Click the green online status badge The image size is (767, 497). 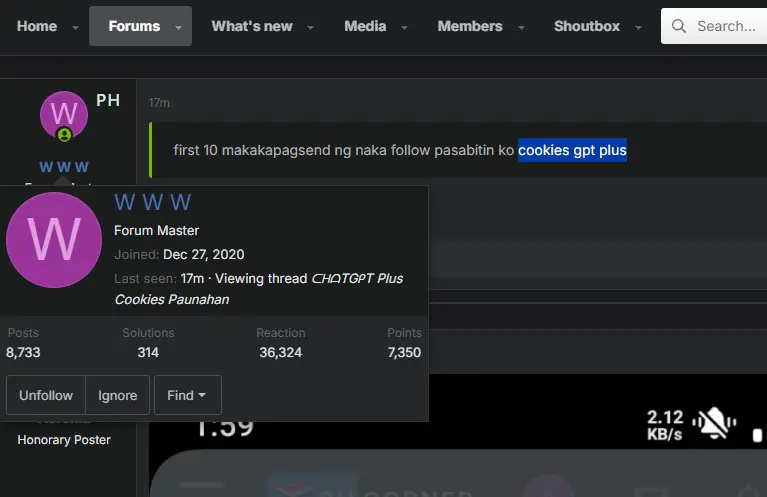pyautogui.click(x=64, y=135)
